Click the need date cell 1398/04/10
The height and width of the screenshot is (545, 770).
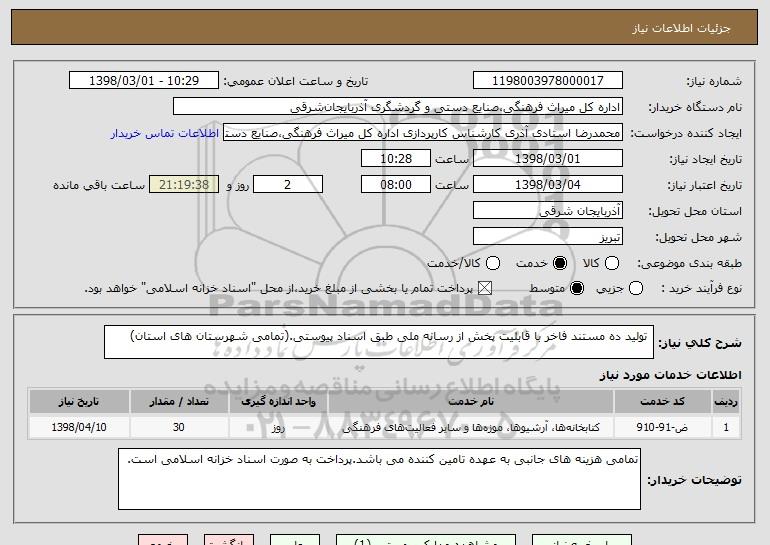coord(79,427)
